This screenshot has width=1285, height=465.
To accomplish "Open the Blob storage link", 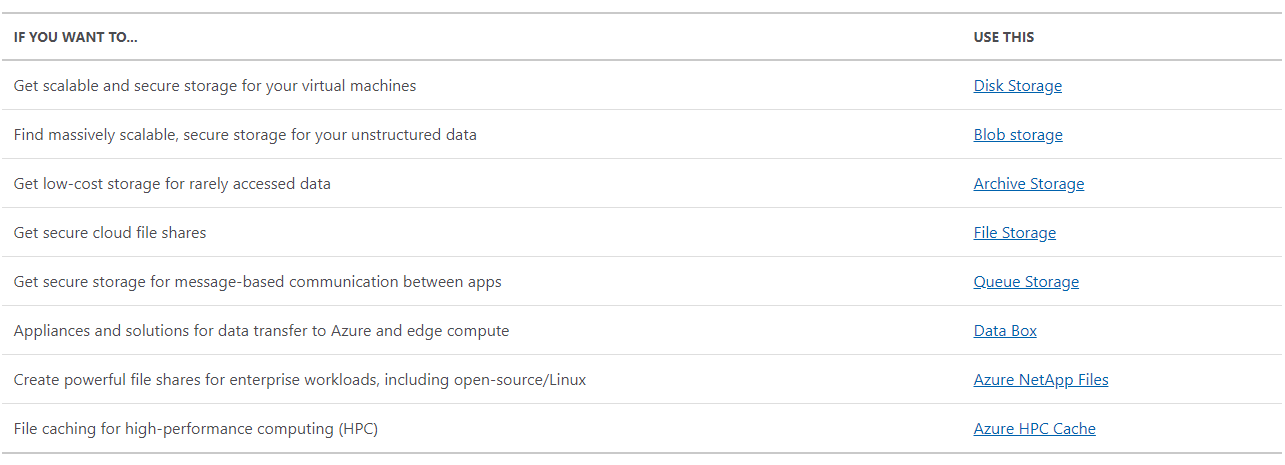I will pos(1018,135).
